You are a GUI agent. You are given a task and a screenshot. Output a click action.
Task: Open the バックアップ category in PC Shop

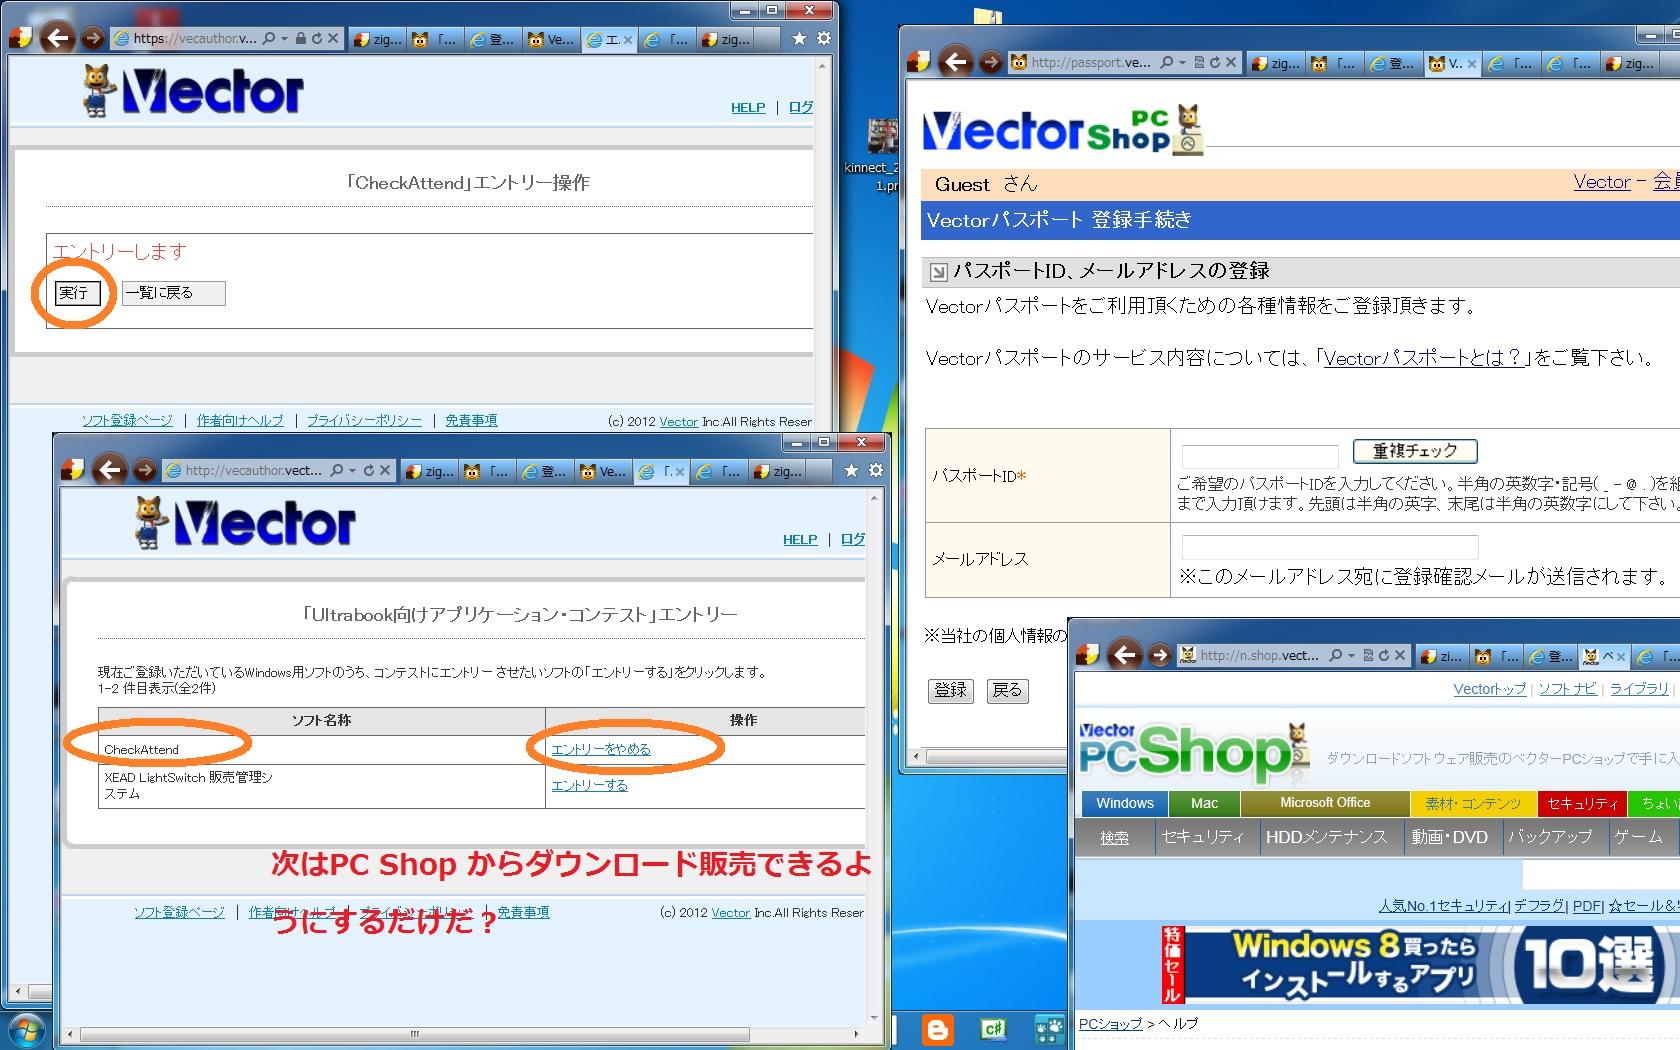pos(1550,837)
